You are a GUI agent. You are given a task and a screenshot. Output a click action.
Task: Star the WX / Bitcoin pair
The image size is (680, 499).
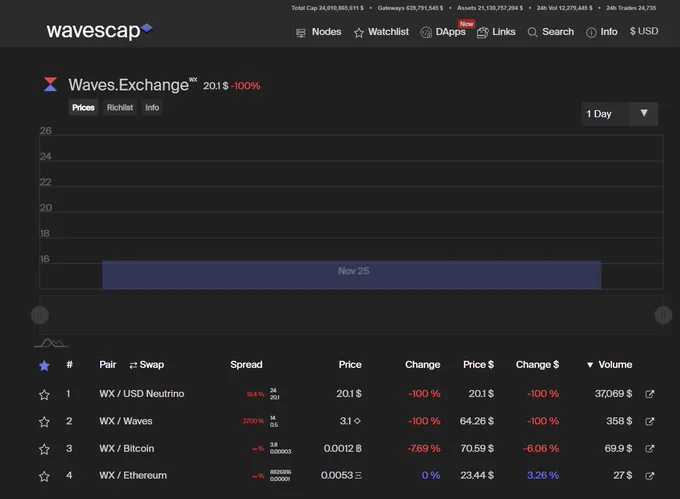(44, 449)
